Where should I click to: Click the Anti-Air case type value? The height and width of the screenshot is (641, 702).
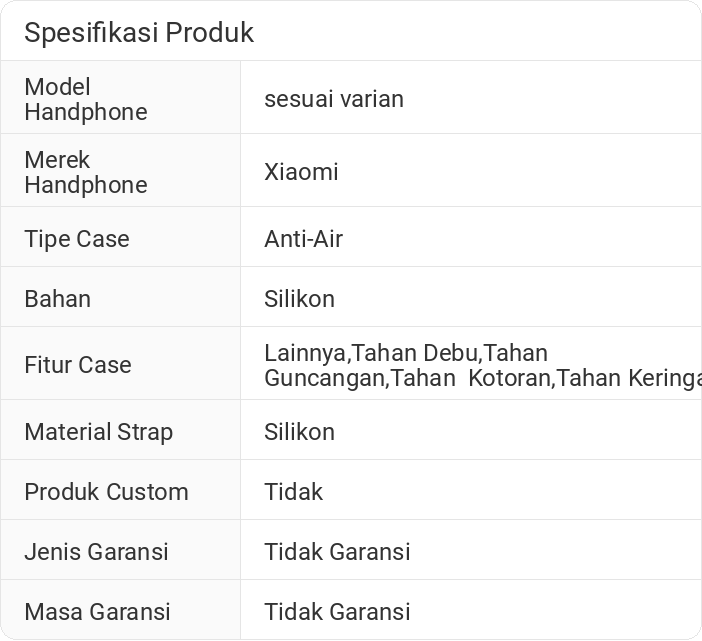303,239
